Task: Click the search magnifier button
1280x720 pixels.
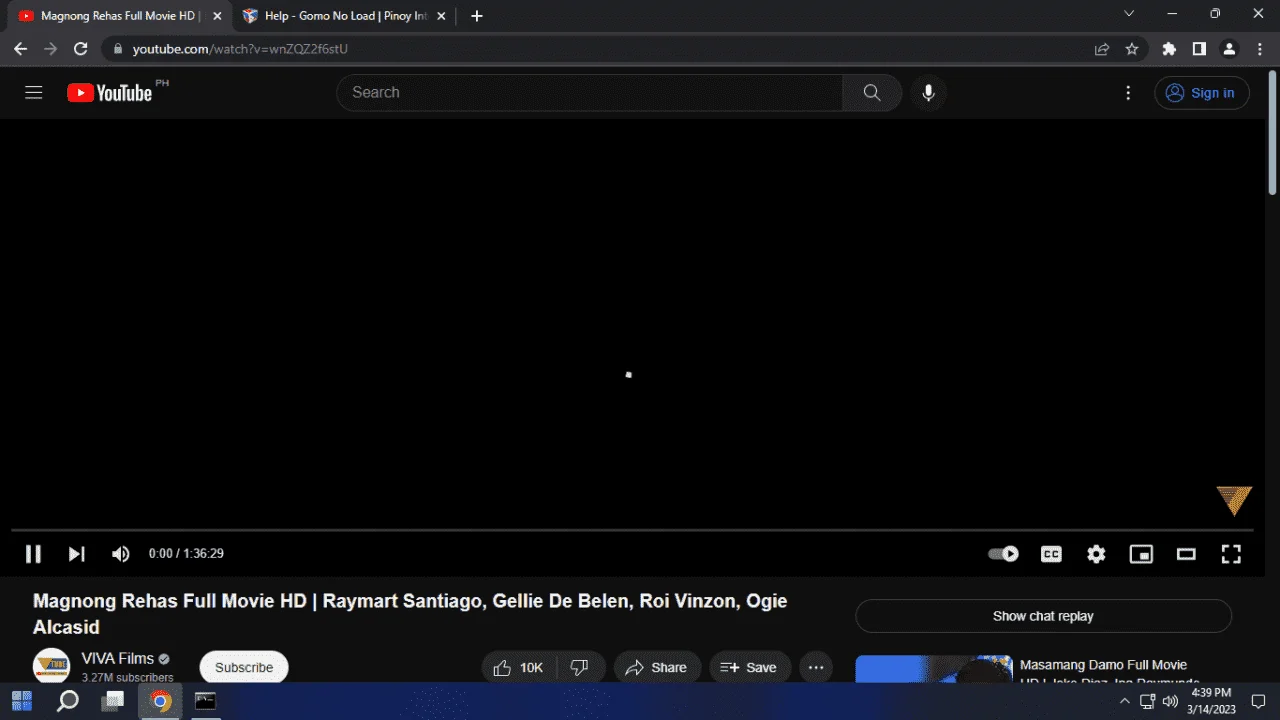Action: pos(872,93)
